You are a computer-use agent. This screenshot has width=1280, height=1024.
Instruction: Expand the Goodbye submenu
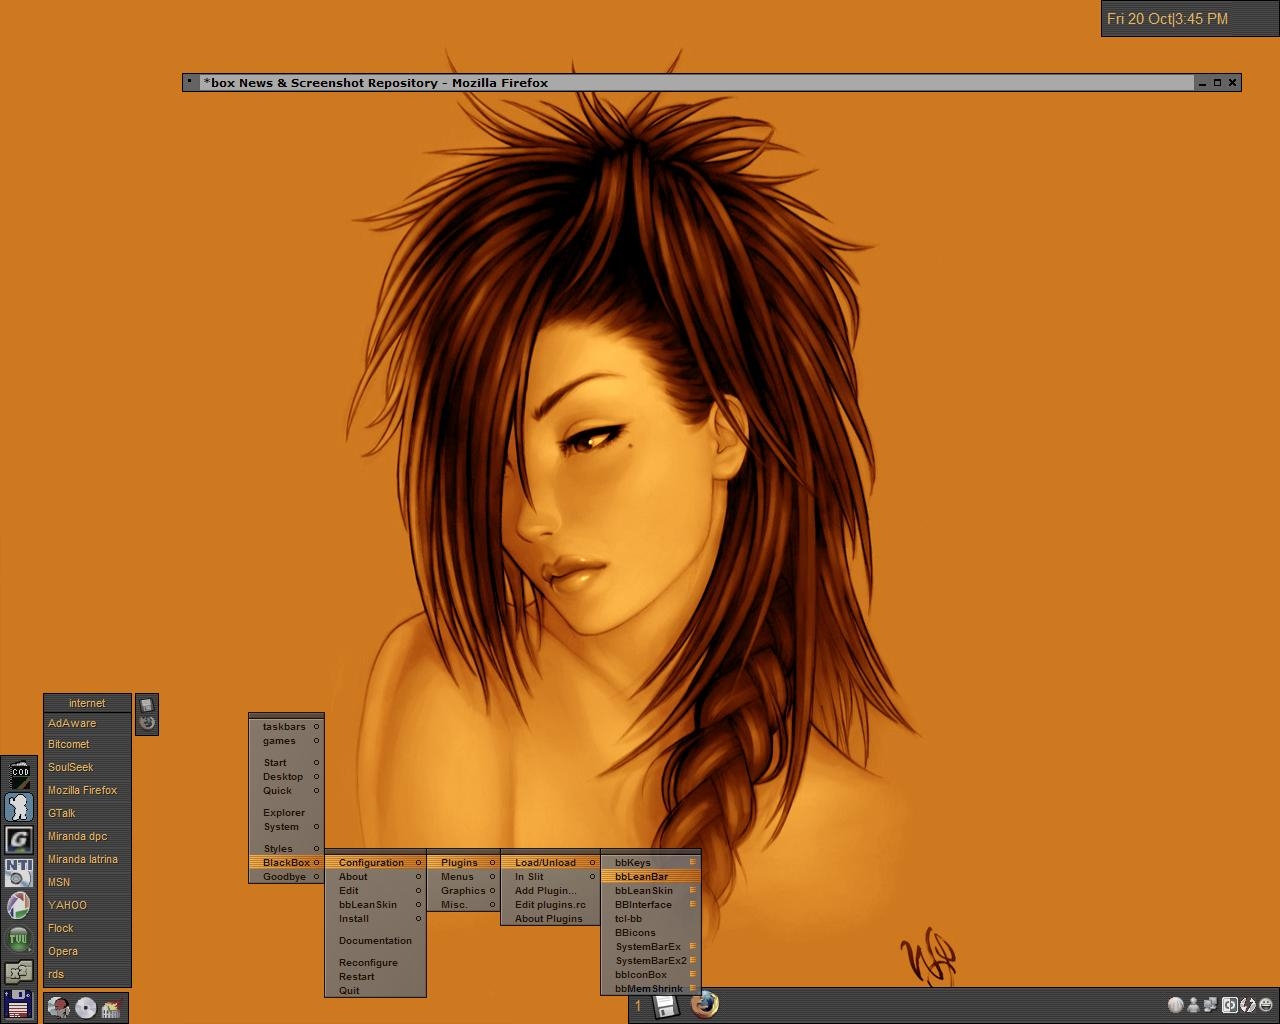point(286,877)
